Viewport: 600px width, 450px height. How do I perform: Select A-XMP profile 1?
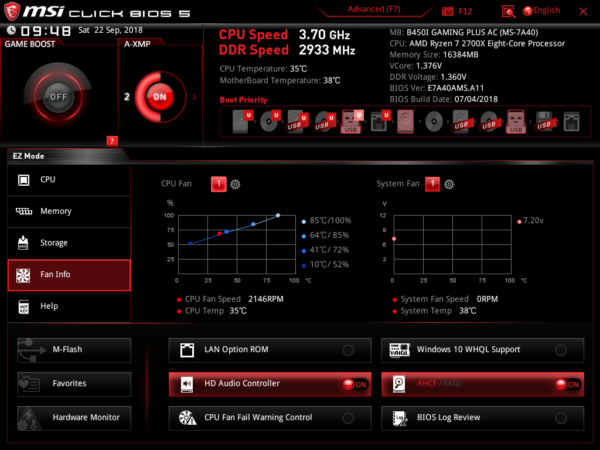pos(194,97)
